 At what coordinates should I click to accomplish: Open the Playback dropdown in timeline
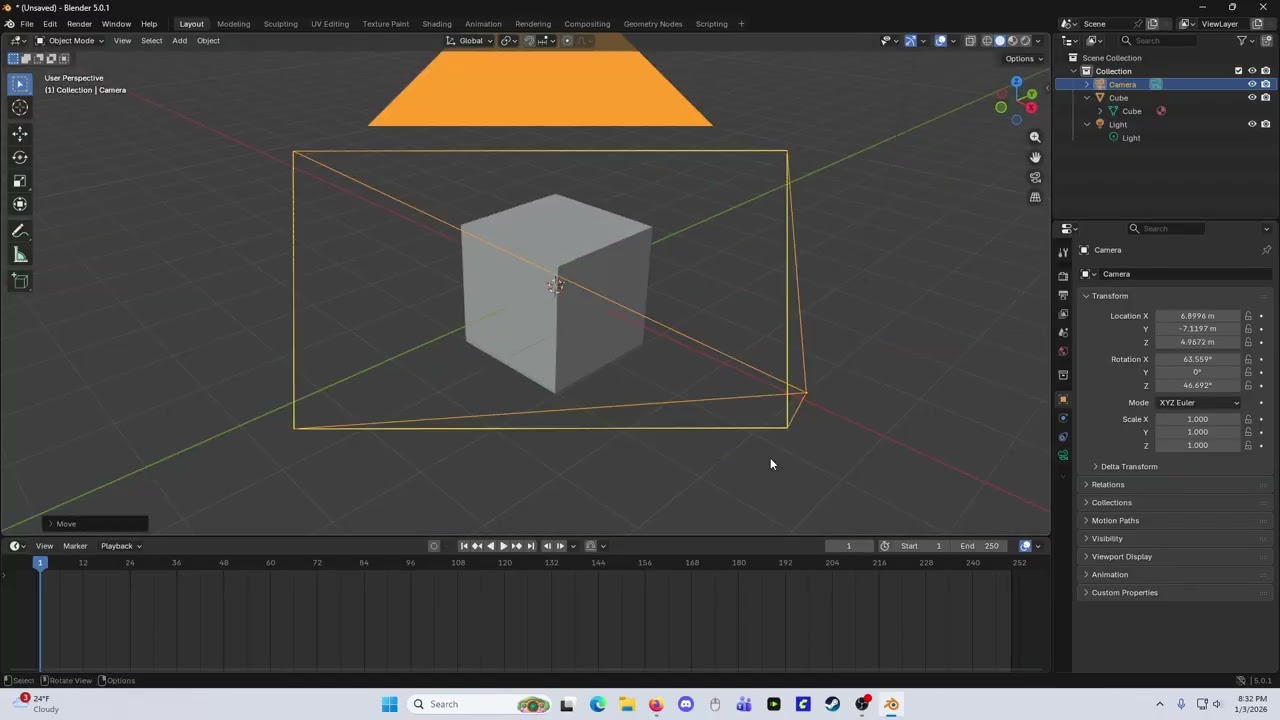pyautogui.click(x=121, y=546)
